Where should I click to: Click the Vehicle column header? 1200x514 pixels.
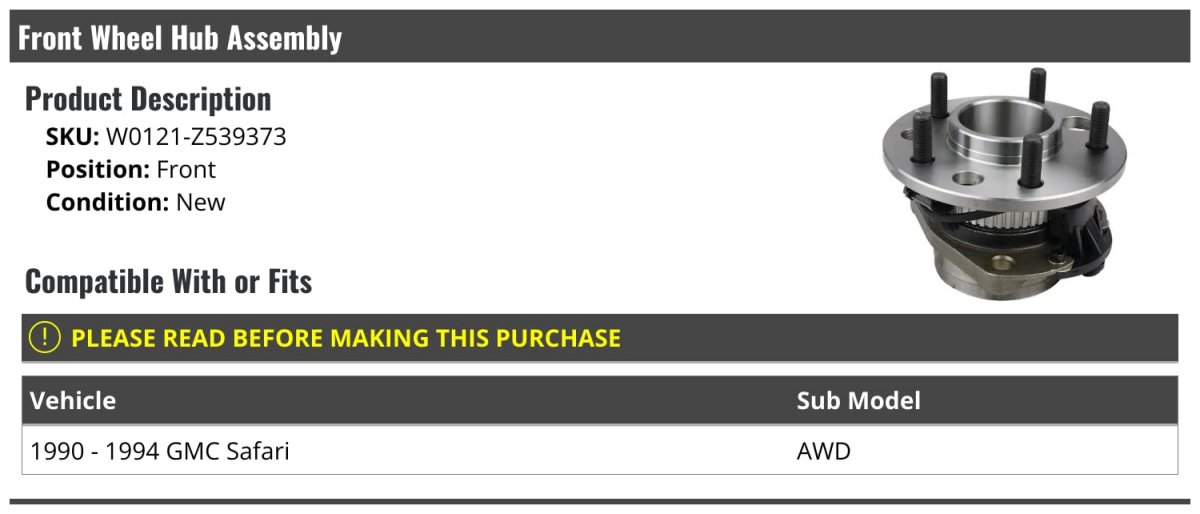tap(73, 401)
